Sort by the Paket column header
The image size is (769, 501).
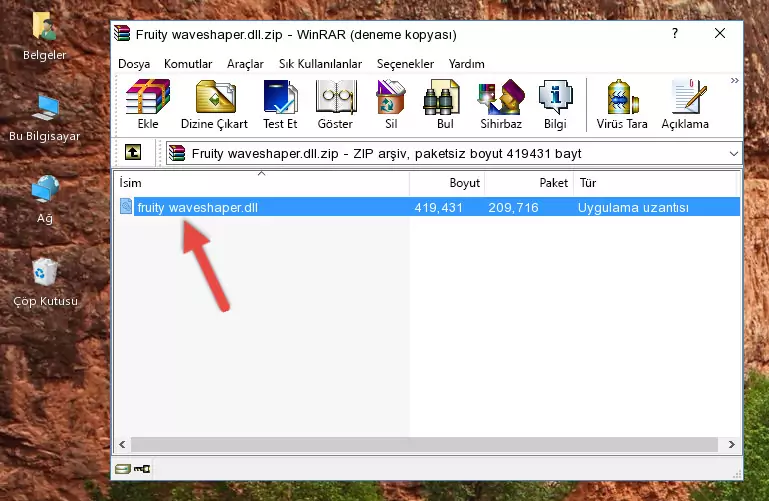point(529,182)
